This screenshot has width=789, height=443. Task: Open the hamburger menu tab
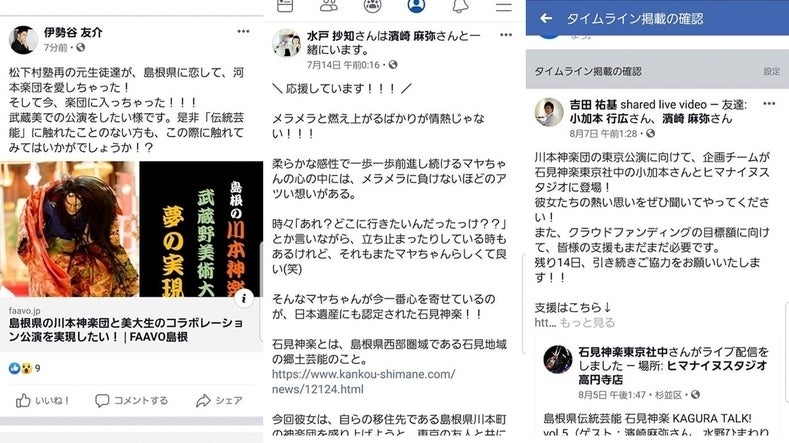coord(504,7)
